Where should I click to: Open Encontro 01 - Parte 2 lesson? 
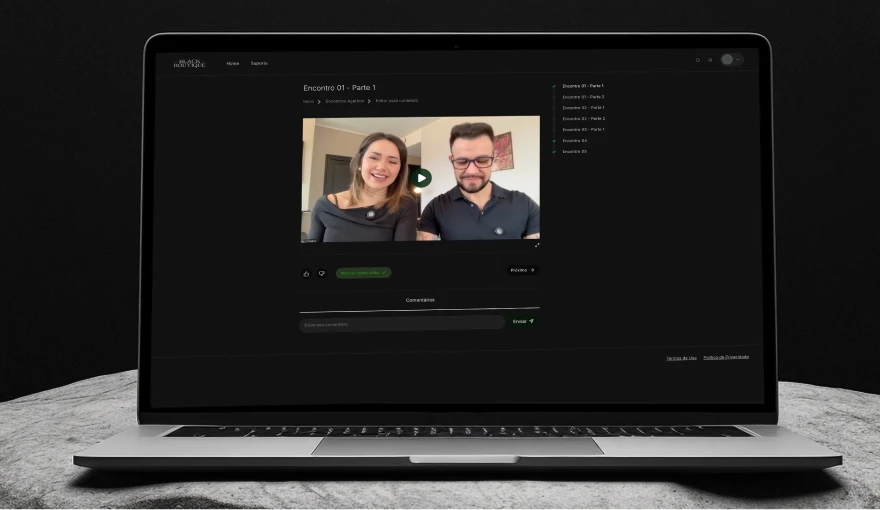(583, 97)
